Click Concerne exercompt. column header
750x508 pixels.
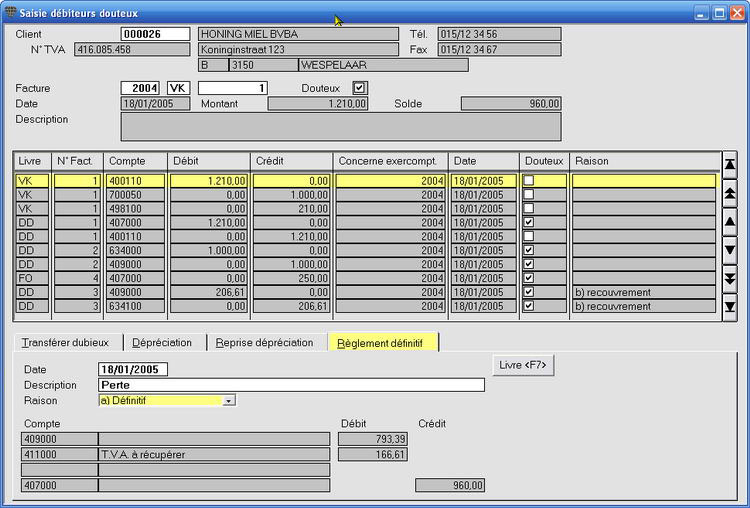coord(390,161)
